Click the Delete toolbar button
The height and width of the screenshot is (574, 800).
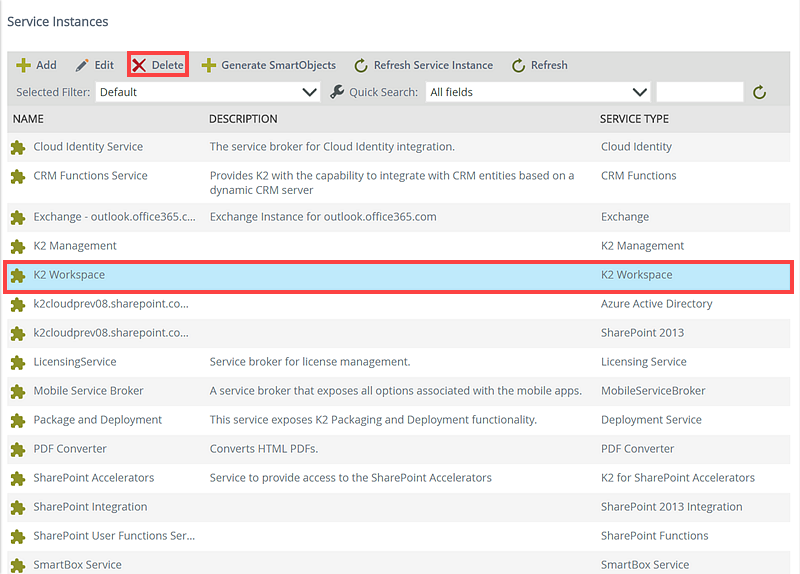point(158,65)
